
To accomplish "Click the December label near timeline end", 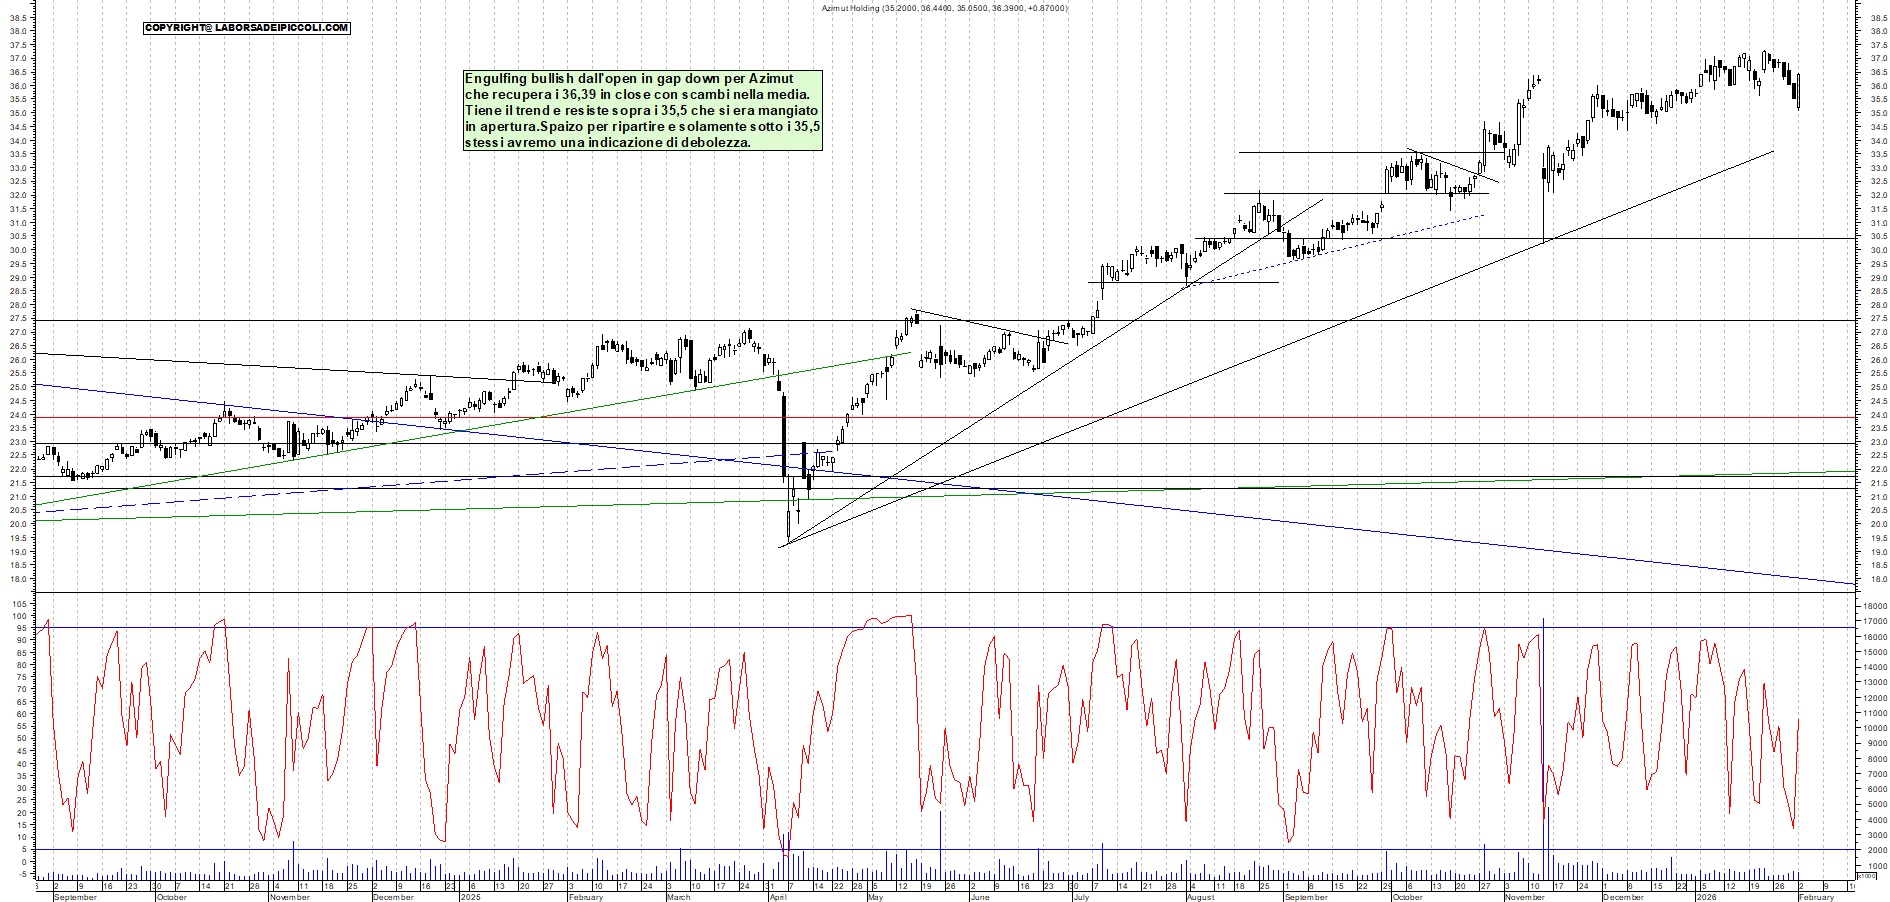I will [1623, 897].
